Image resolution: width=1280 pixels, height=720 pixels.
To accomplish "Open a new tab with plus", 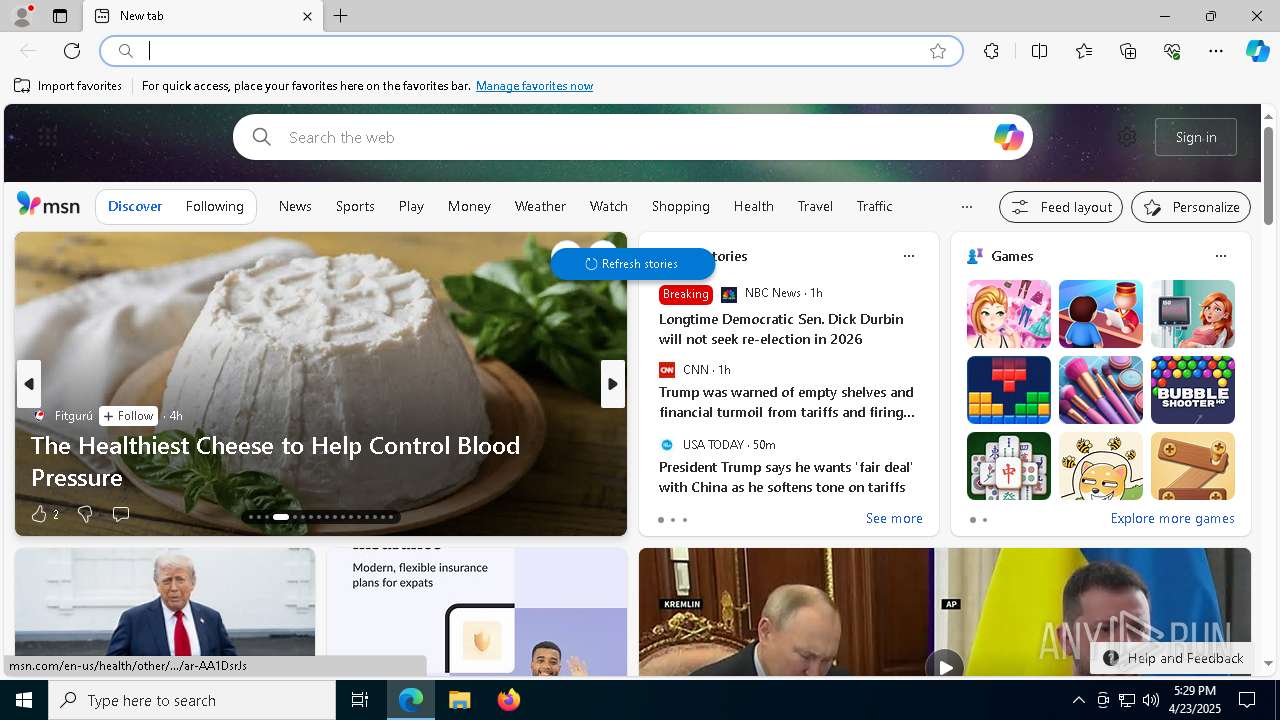I will [341, 16].
